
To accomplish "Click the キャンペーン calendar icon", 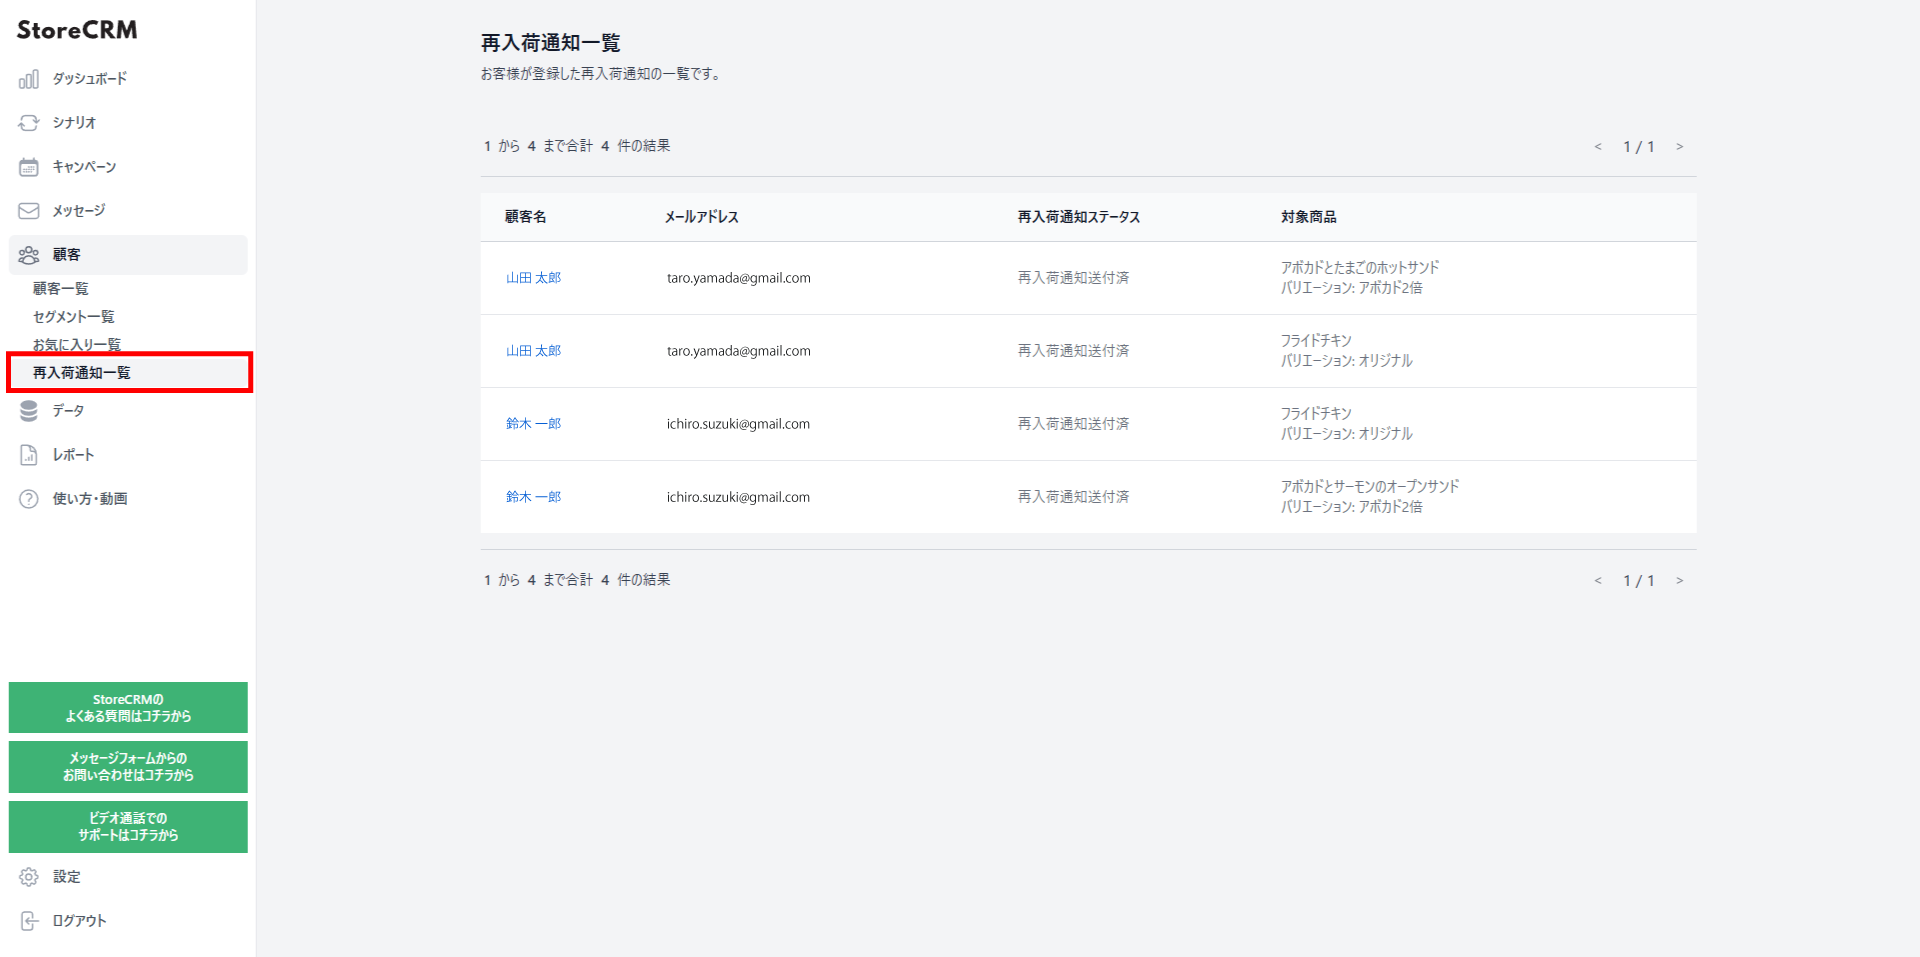I will [29, 167].
